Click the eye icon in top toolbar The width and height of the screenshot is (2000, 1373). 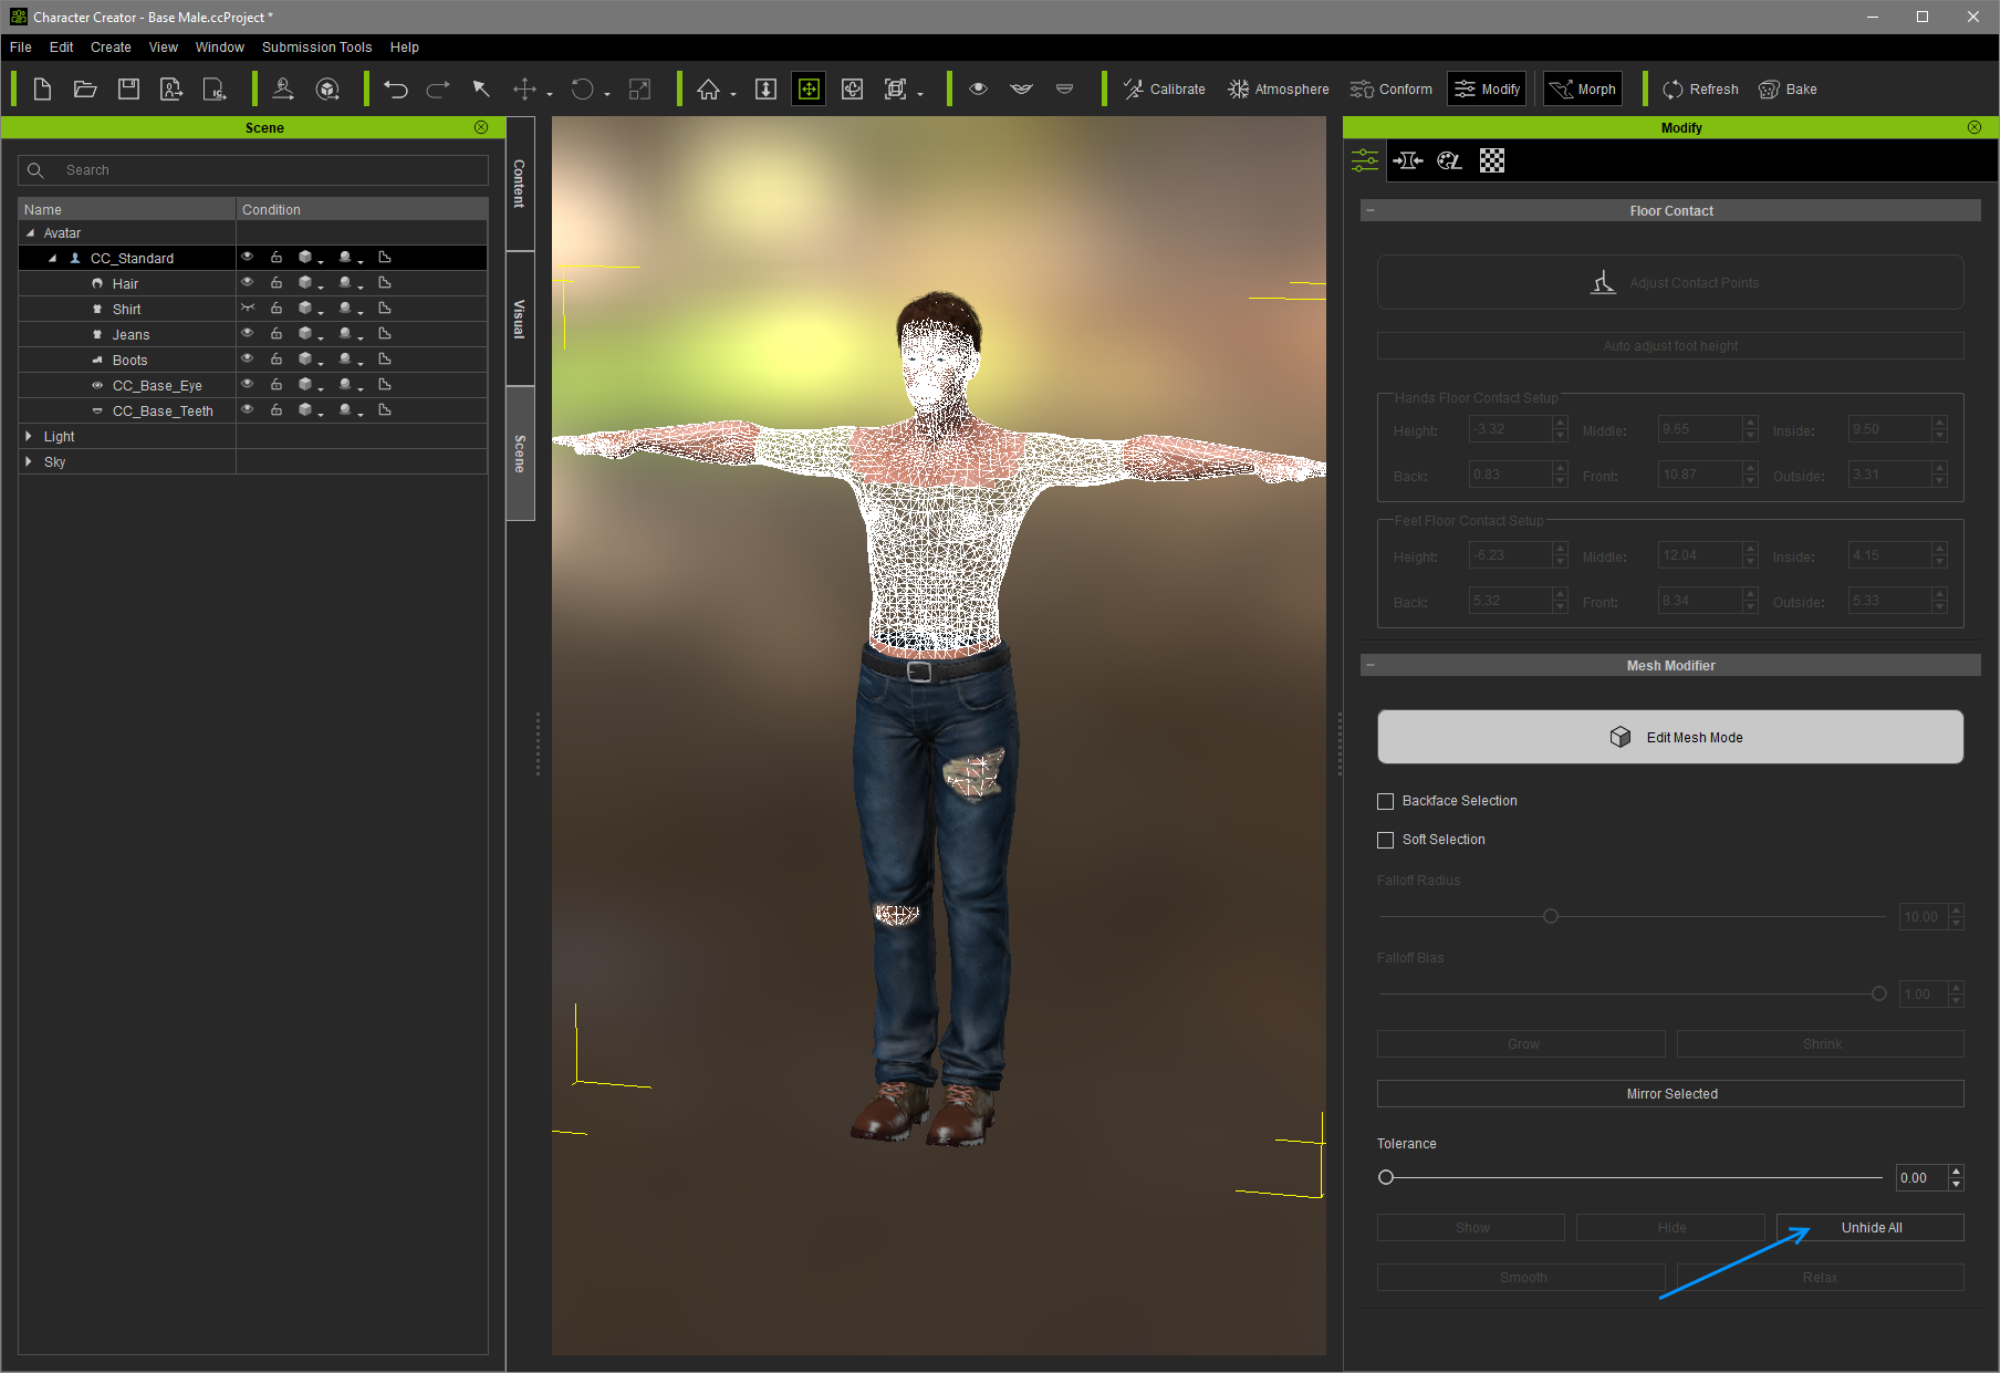[978, 89]
